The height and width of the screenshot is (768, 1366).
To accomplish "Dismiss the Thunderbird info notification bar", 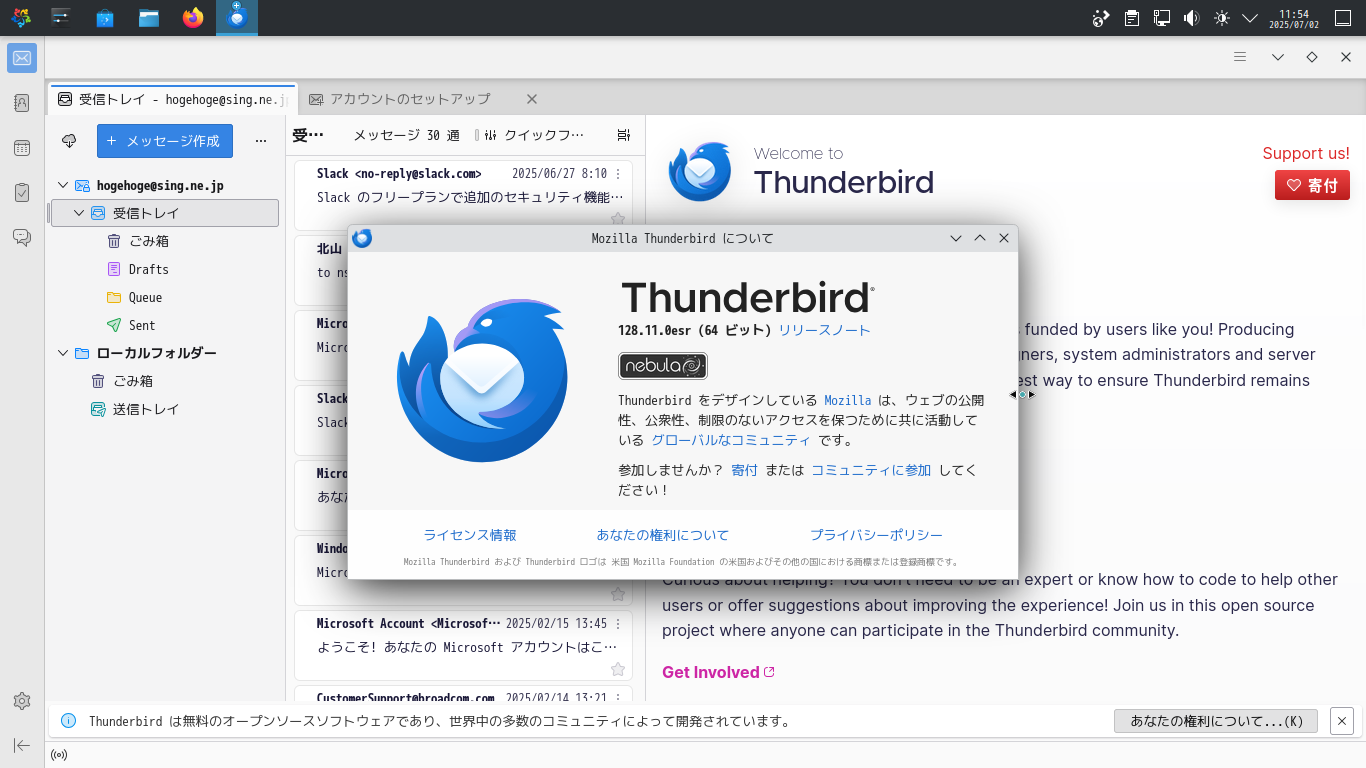I will 1342,721.
